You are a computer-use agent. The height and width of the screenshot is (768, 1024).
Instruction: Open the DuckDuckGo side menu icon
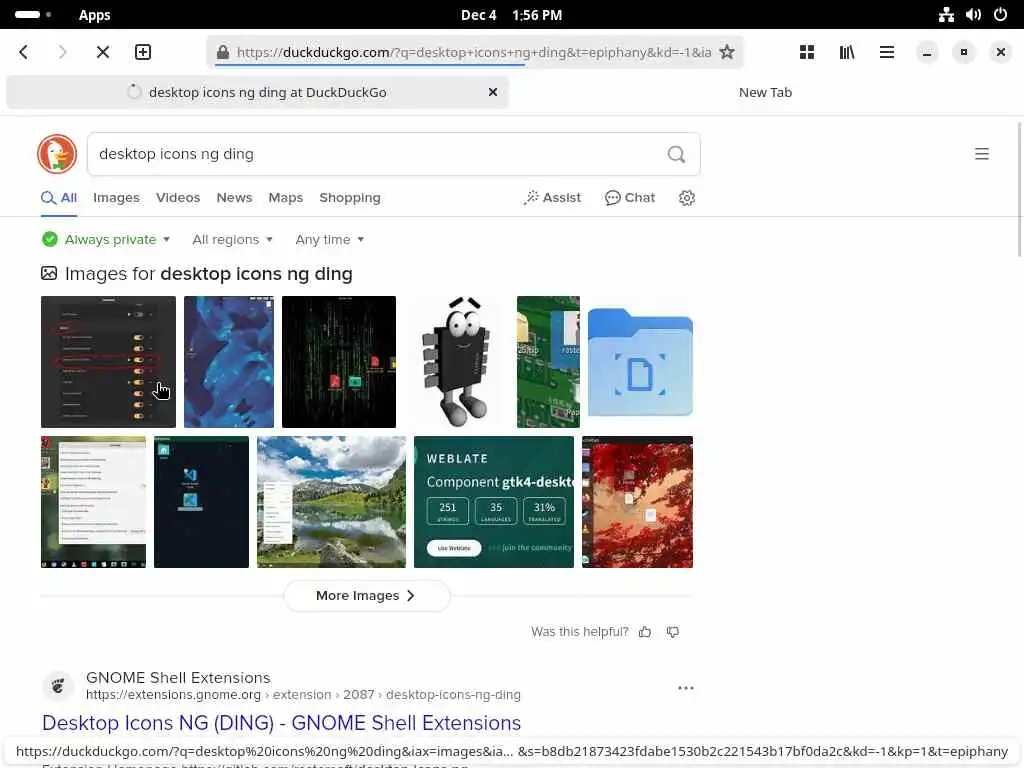(x=982, y=154)
